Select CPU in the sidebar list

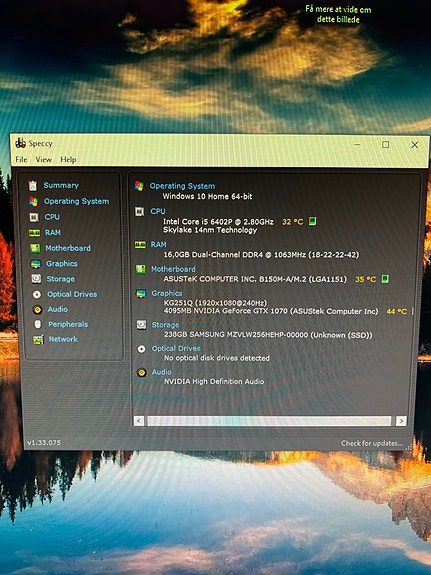point(52,217)
